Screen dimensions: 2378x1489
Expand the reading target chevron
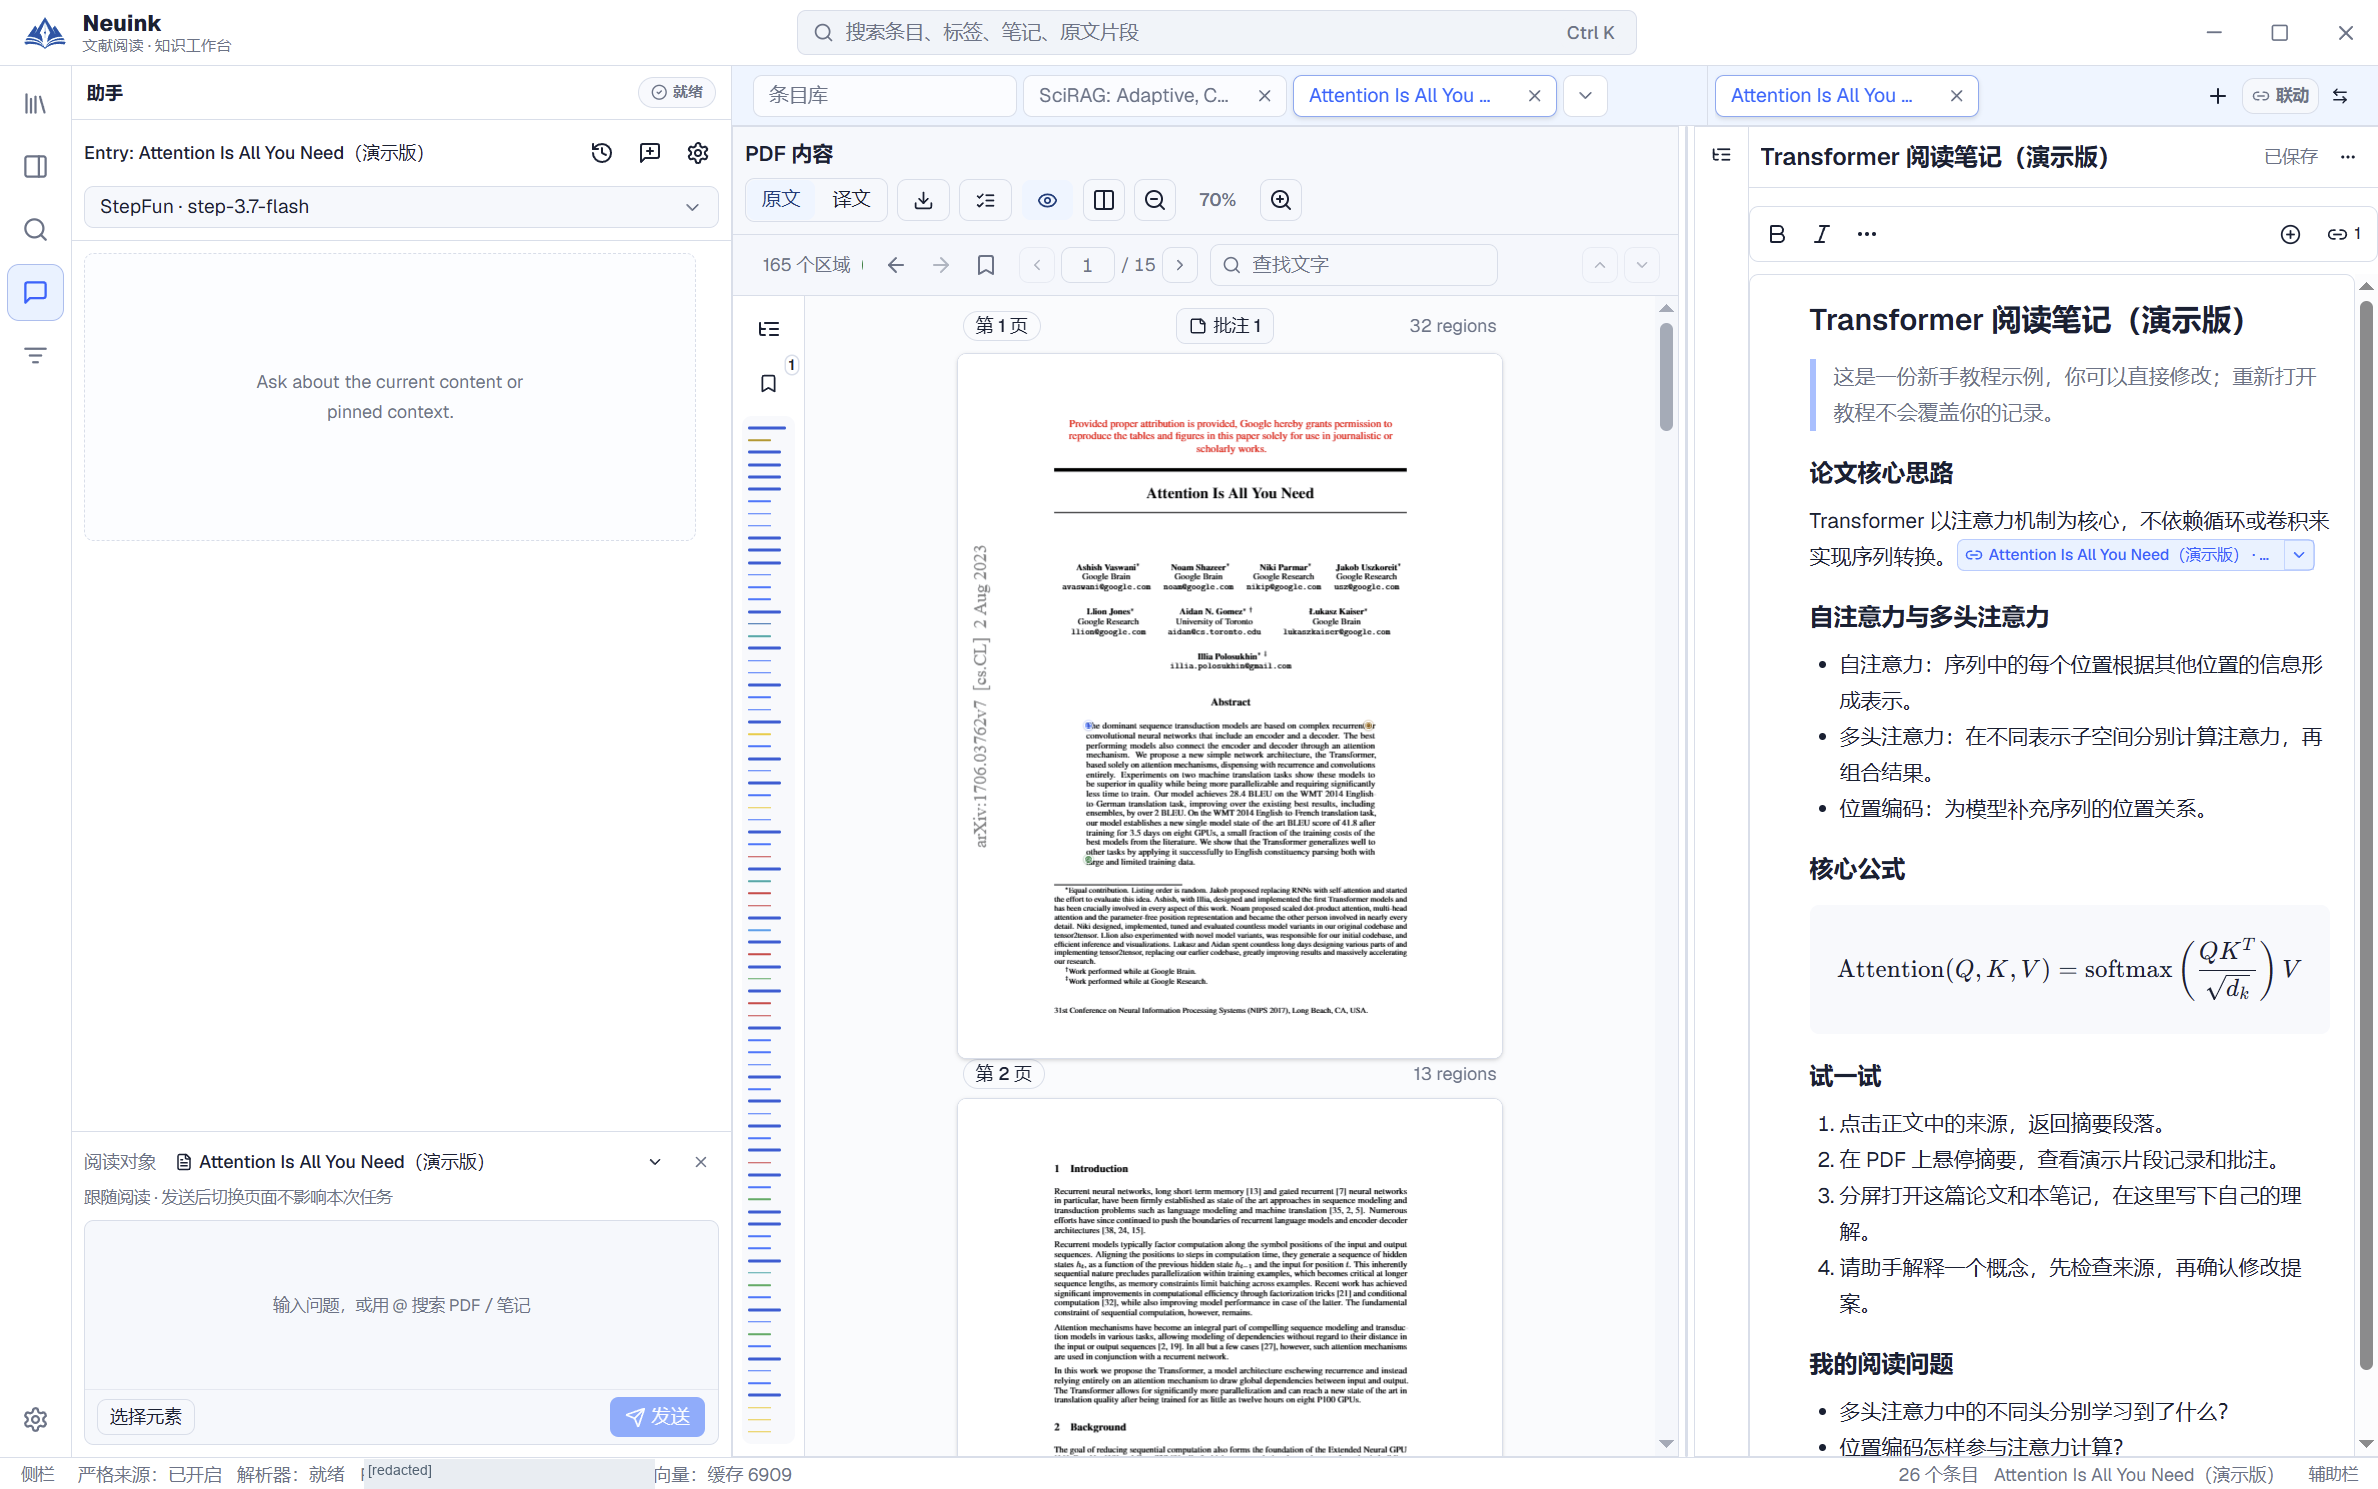[x=655, y=1162]
